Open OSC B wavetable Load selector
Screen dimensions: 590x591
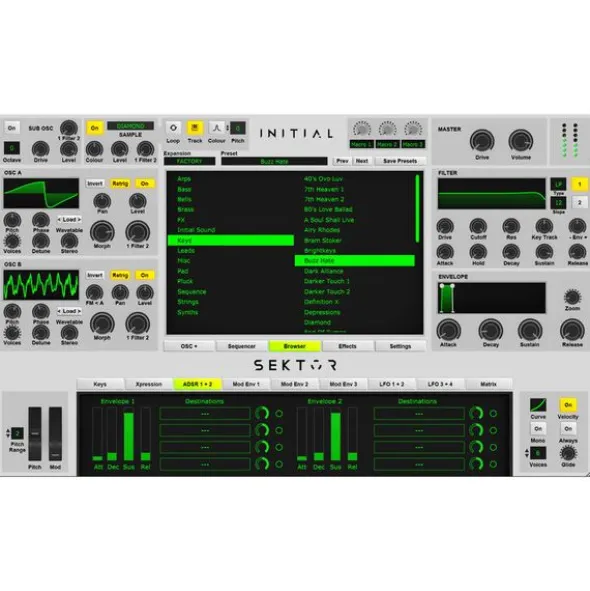click(x=69, y=311)
